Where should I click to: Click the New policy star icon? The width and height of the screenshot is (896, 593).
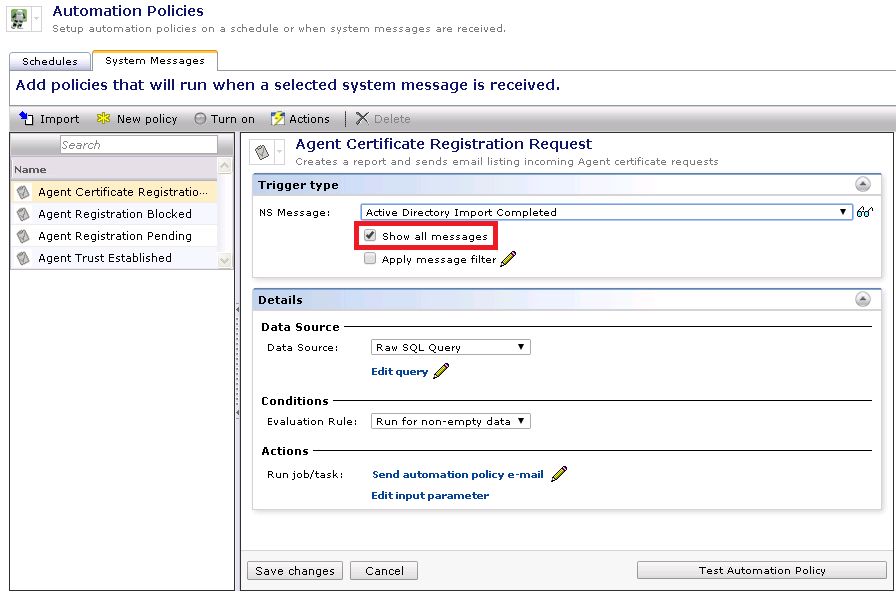(104, 119)
